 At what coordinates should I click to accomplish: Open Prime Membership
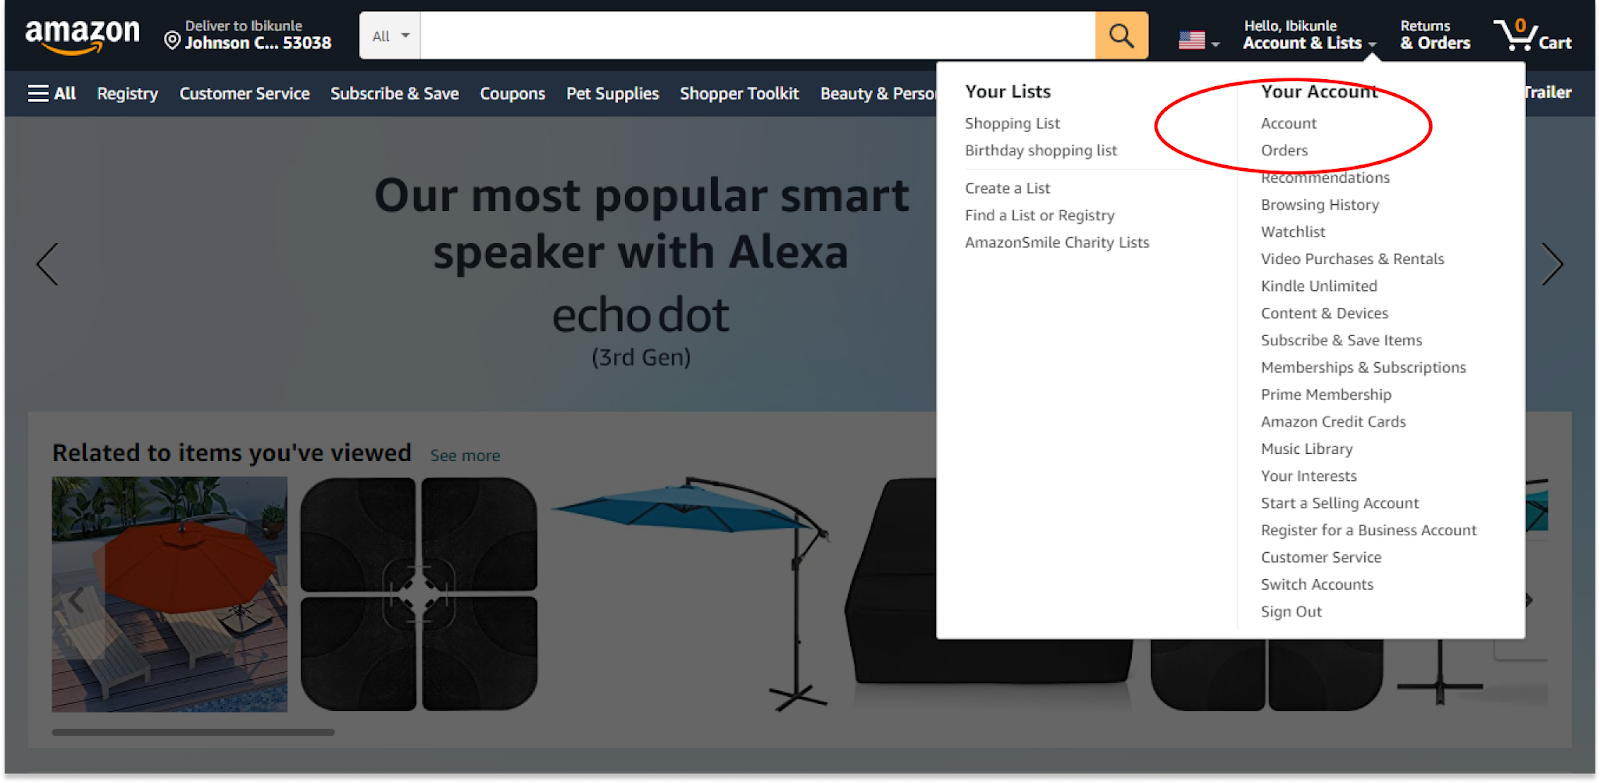[x=1326, y=394]
